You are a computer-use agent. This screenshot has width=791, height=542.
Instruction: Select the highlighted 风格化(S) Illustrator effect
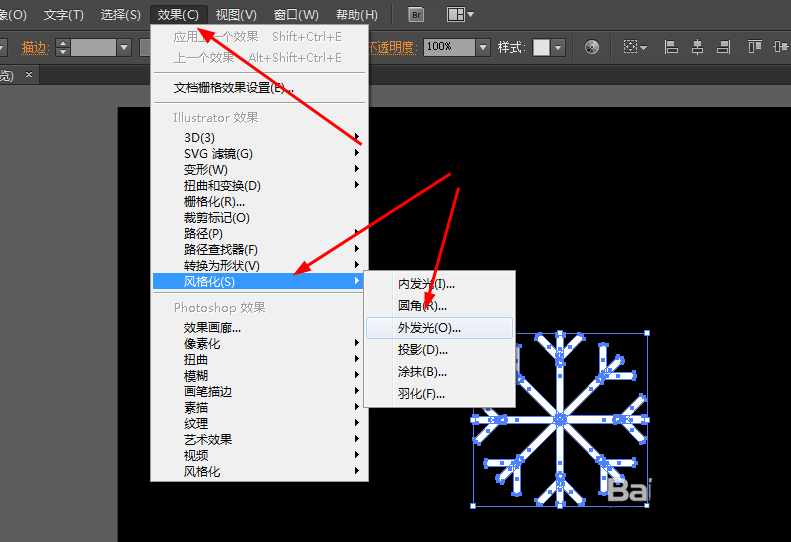tap(258, 282)
